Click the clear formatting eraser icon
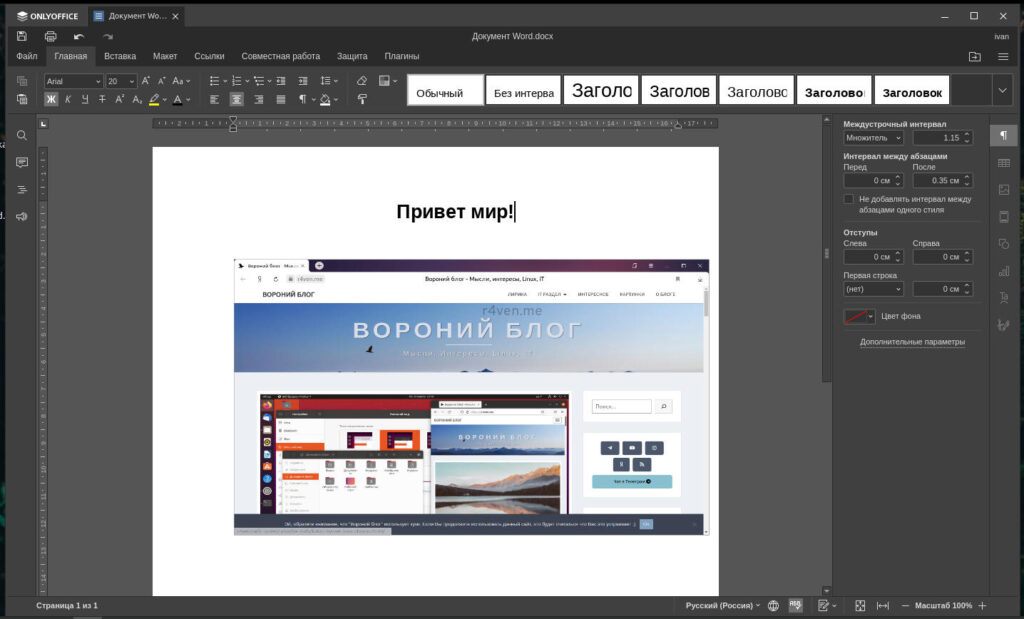This screenshot has width=1024, height=619. pos(362,81)
